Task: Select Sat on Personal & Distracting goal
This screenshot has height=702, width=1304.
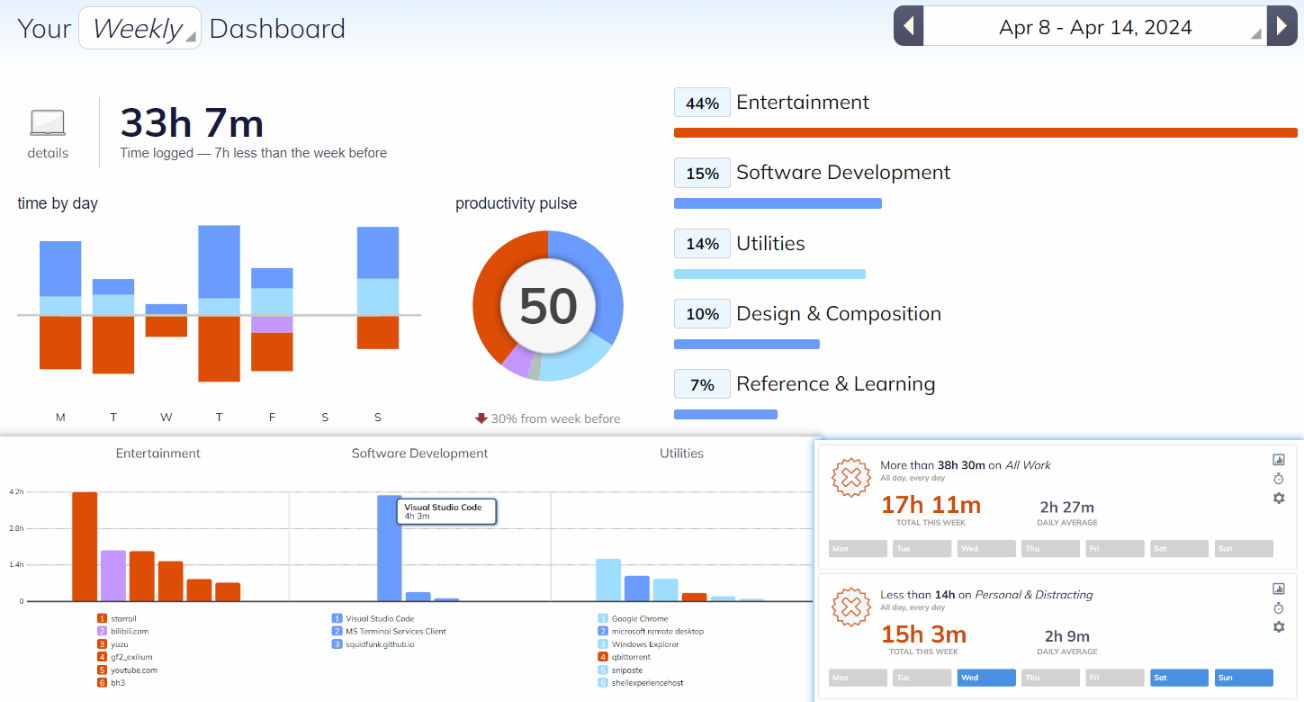Action: (x=1179, y=678)
